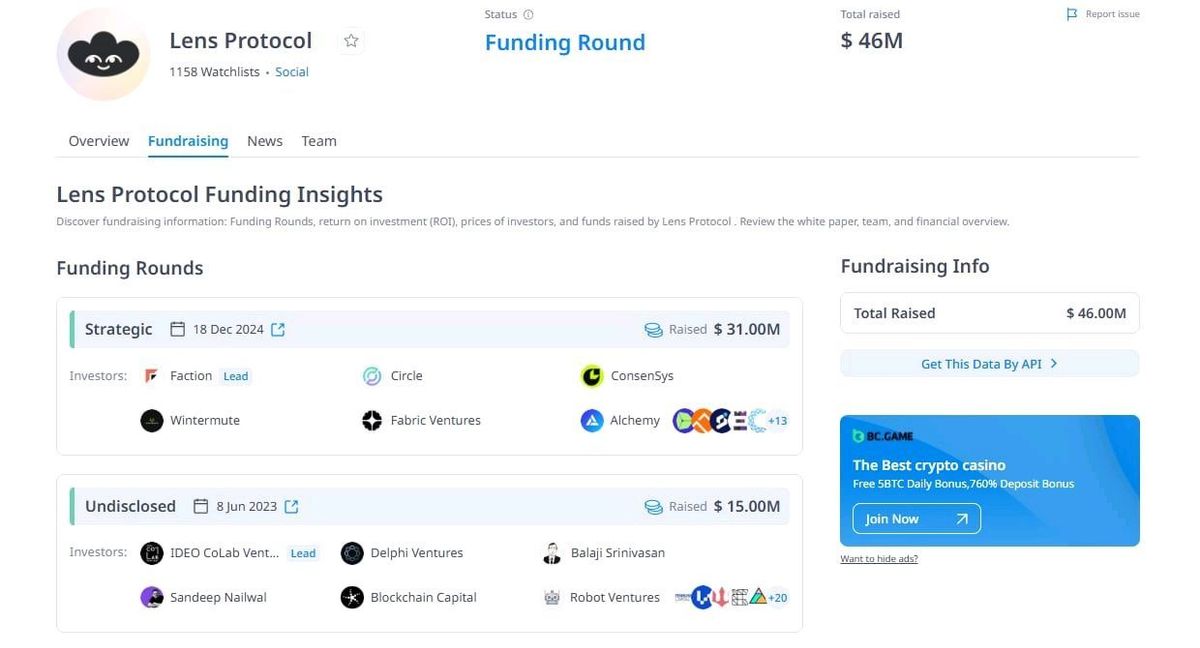Viewport: 1200px width, 648px height.
Task: Click the Lead tag next to IDEO CoLab
Action: [x=303, y=553]
